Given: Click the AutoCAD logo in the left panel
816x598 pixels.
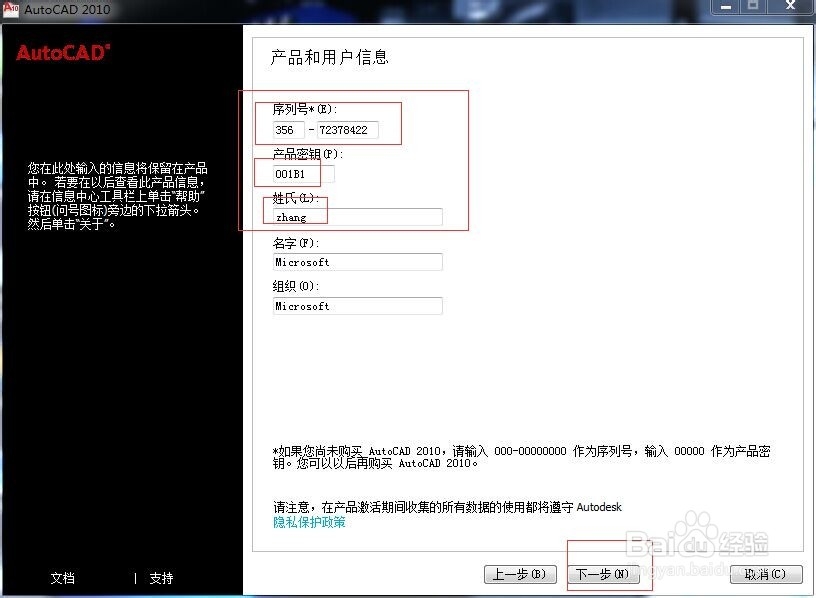Looking at the screenshot, I should click(63, 53).
